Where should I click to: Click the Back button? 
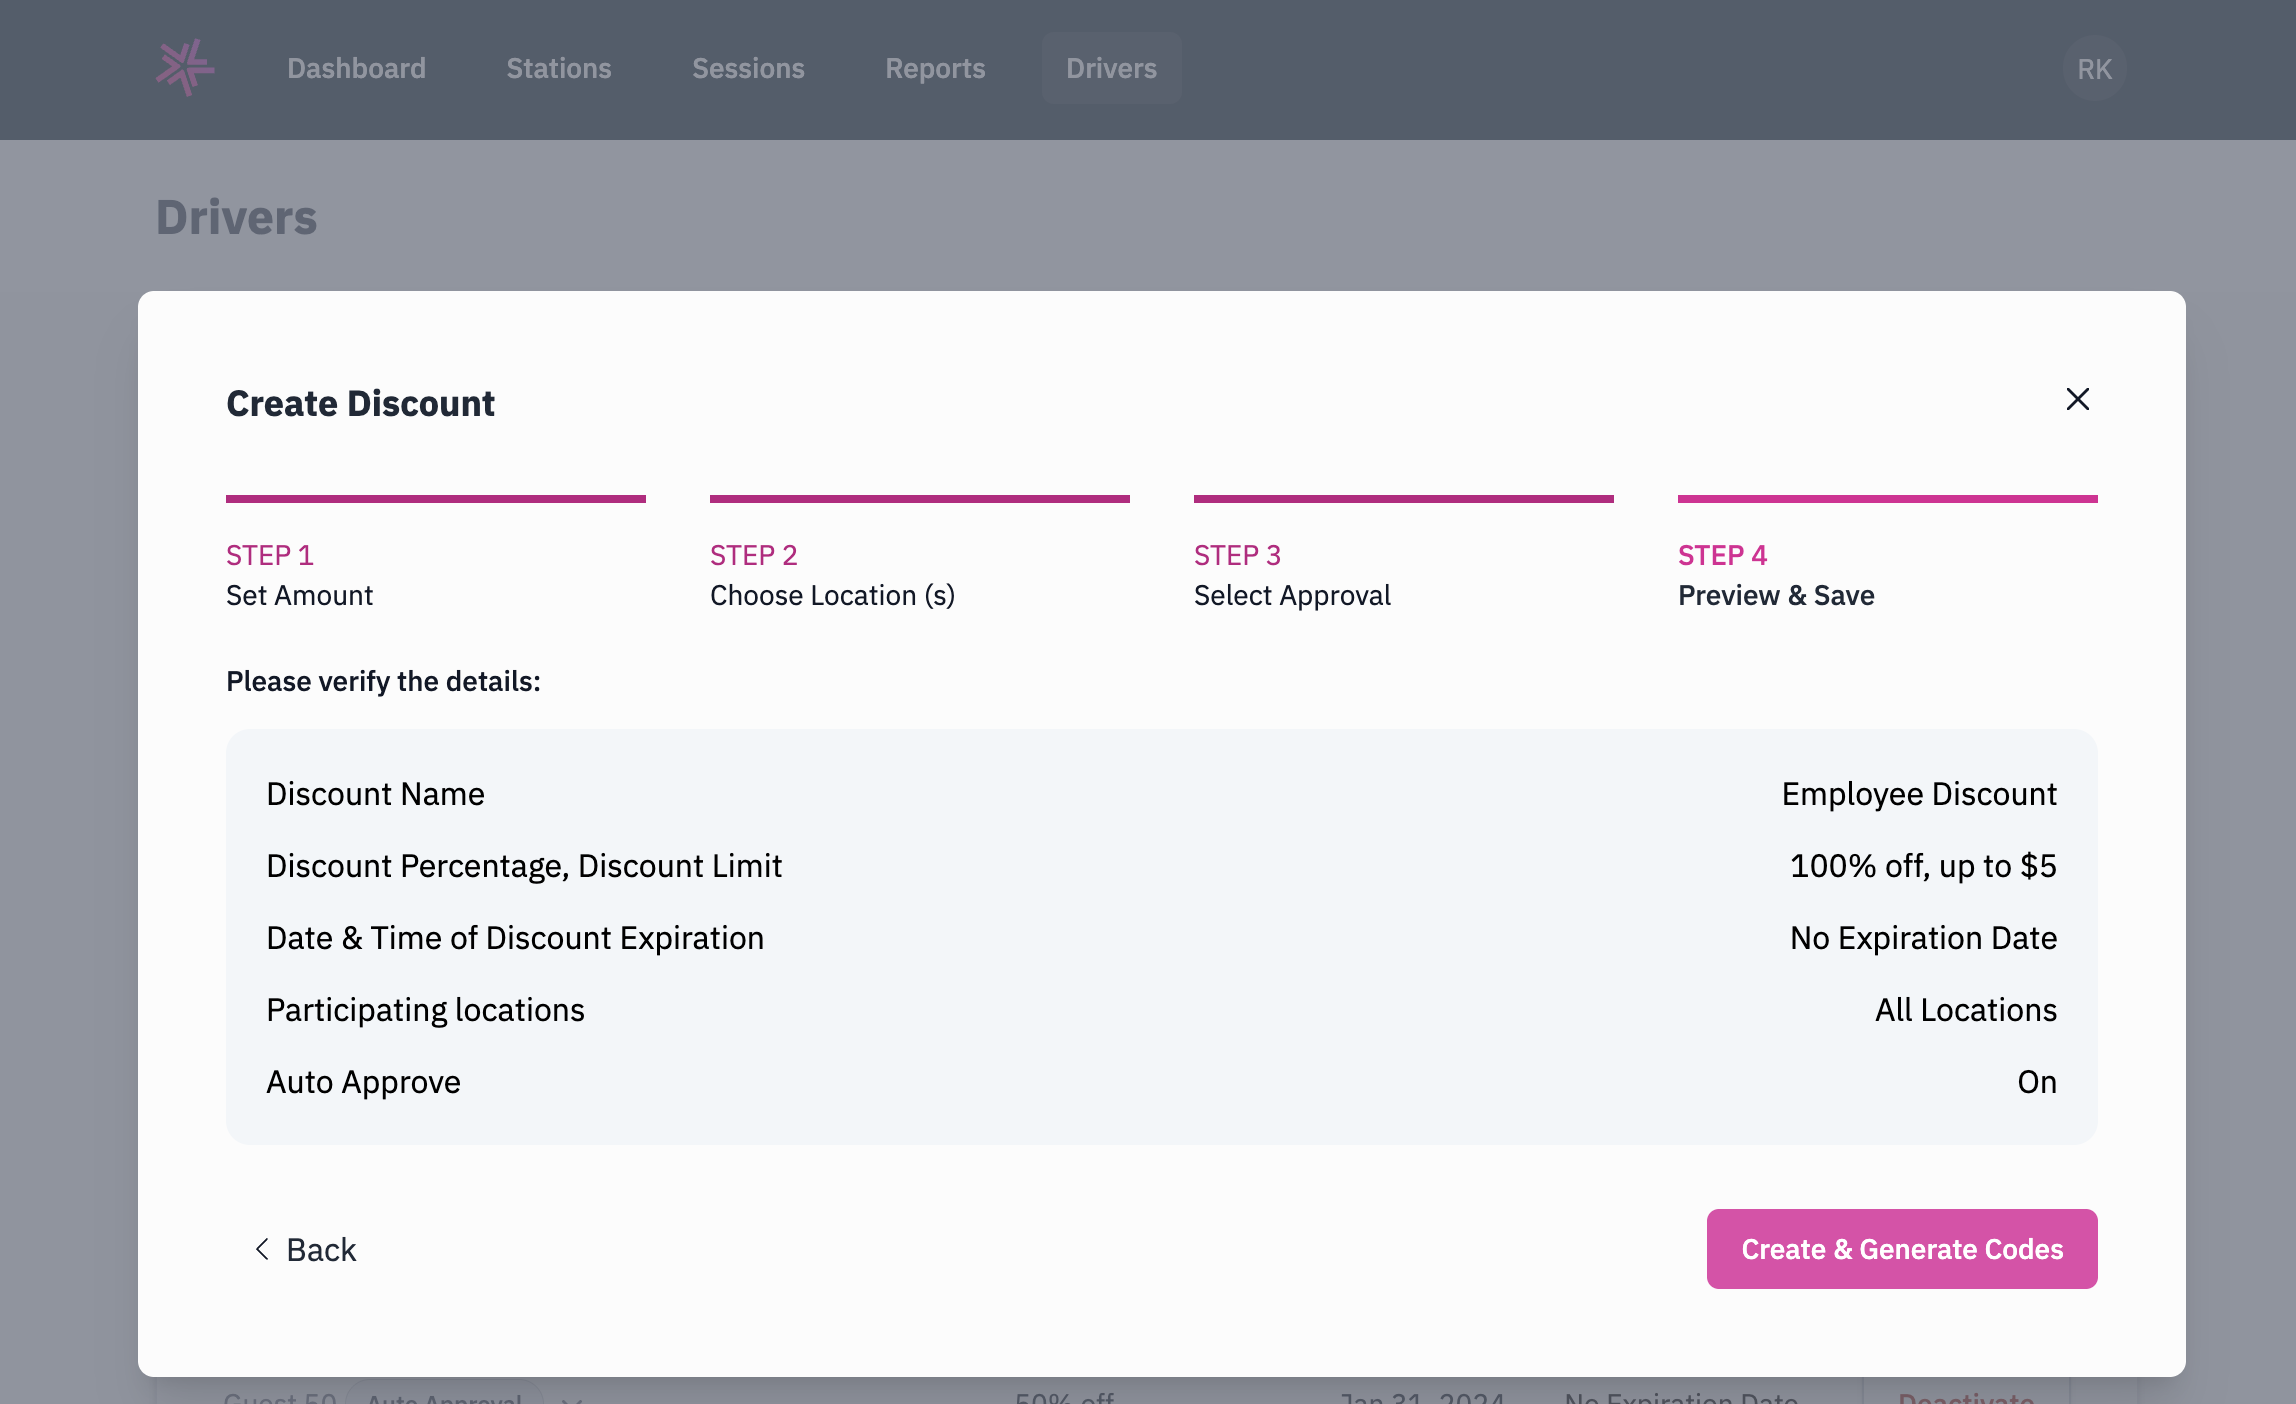tap(306, 1249)
